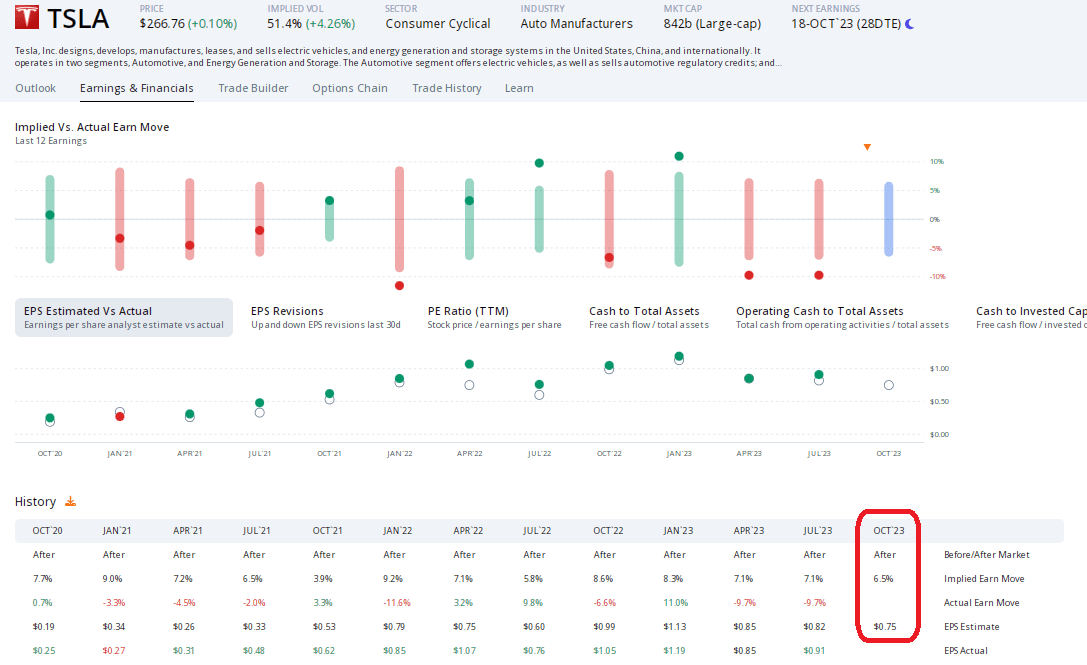The image size is (1087, 665).
Task: Show the EPS Revisions metric
Action: point(326,318)
